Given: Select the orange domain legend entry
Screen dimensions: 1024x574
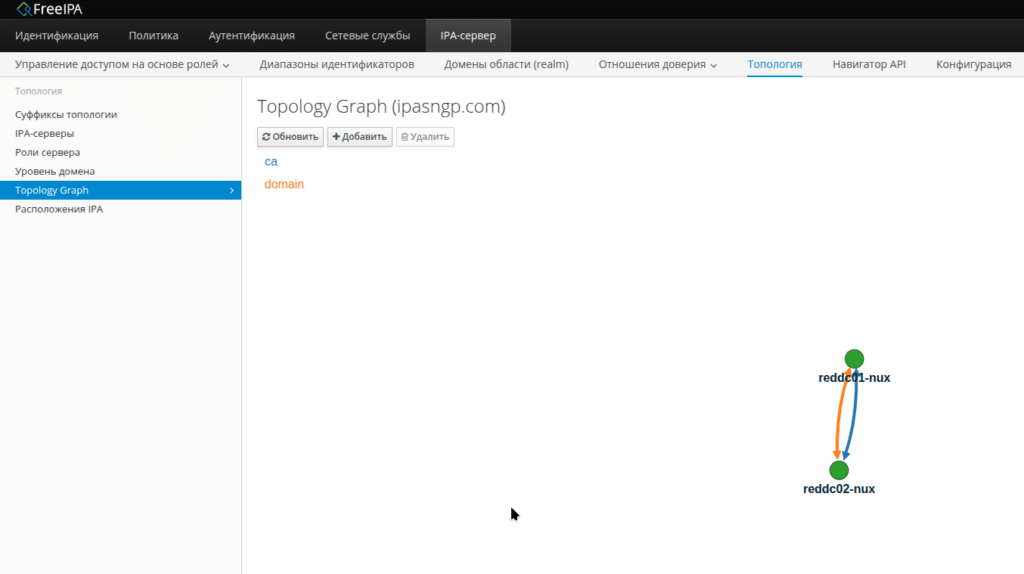Looking at the screenshot, I should [x=284, y=184].
